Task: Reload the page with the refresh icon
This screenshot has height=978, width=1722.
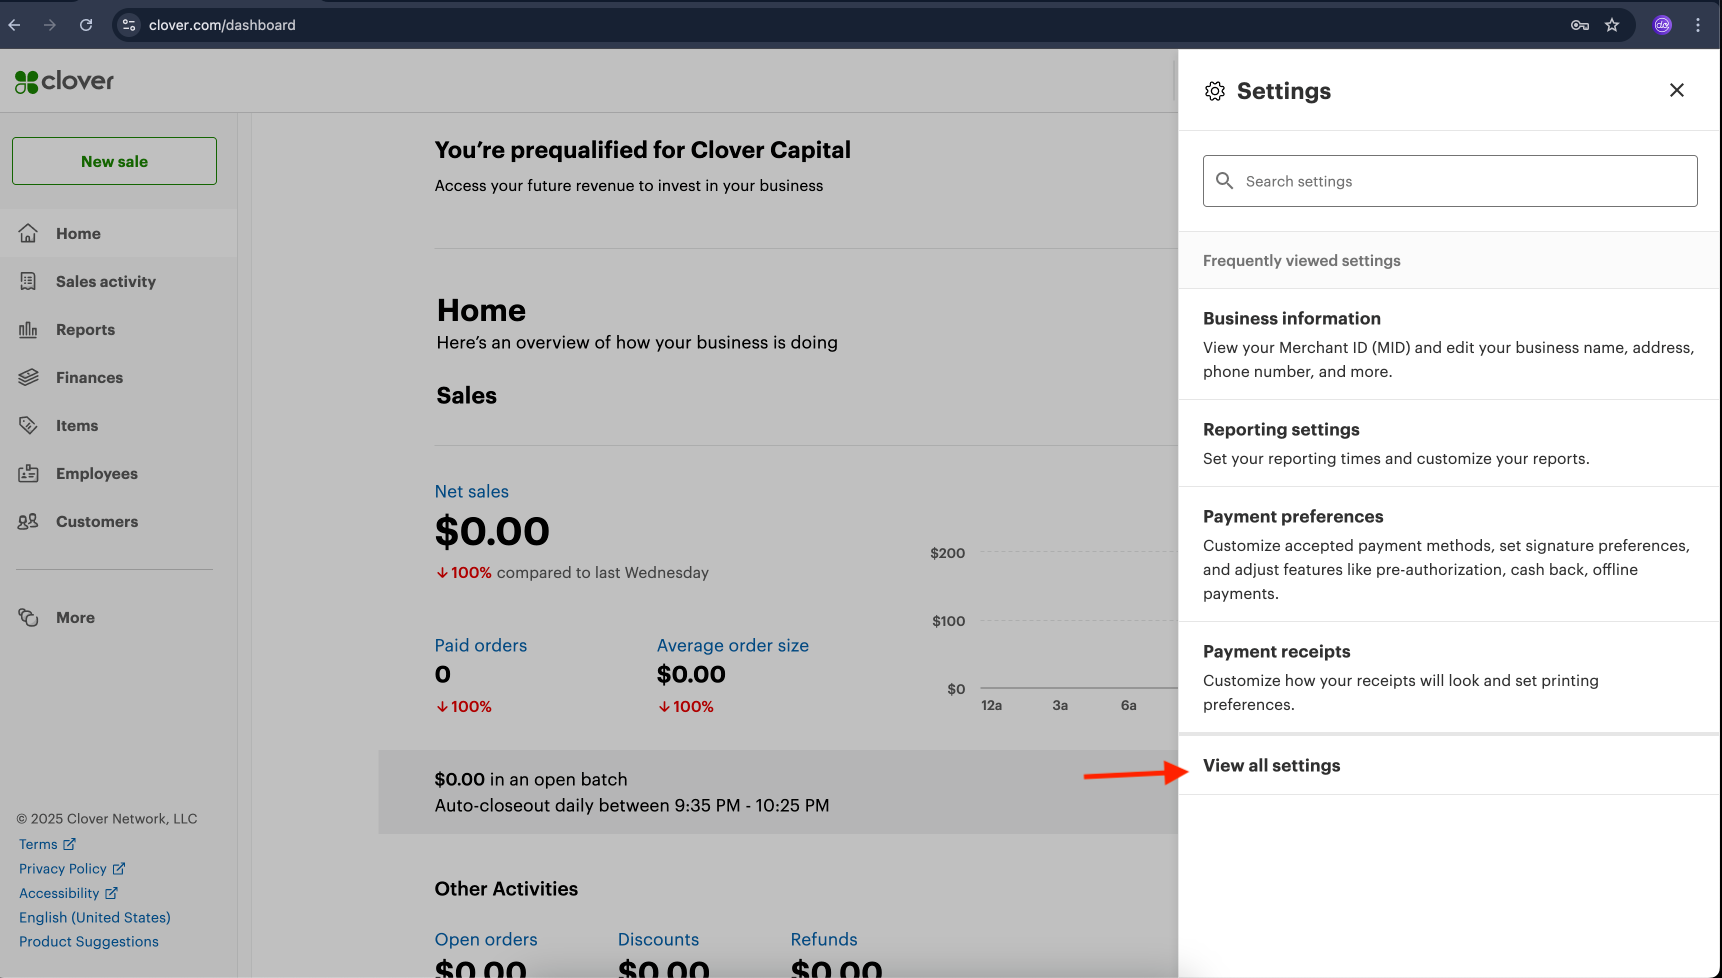Action: [x=86, y=25]
